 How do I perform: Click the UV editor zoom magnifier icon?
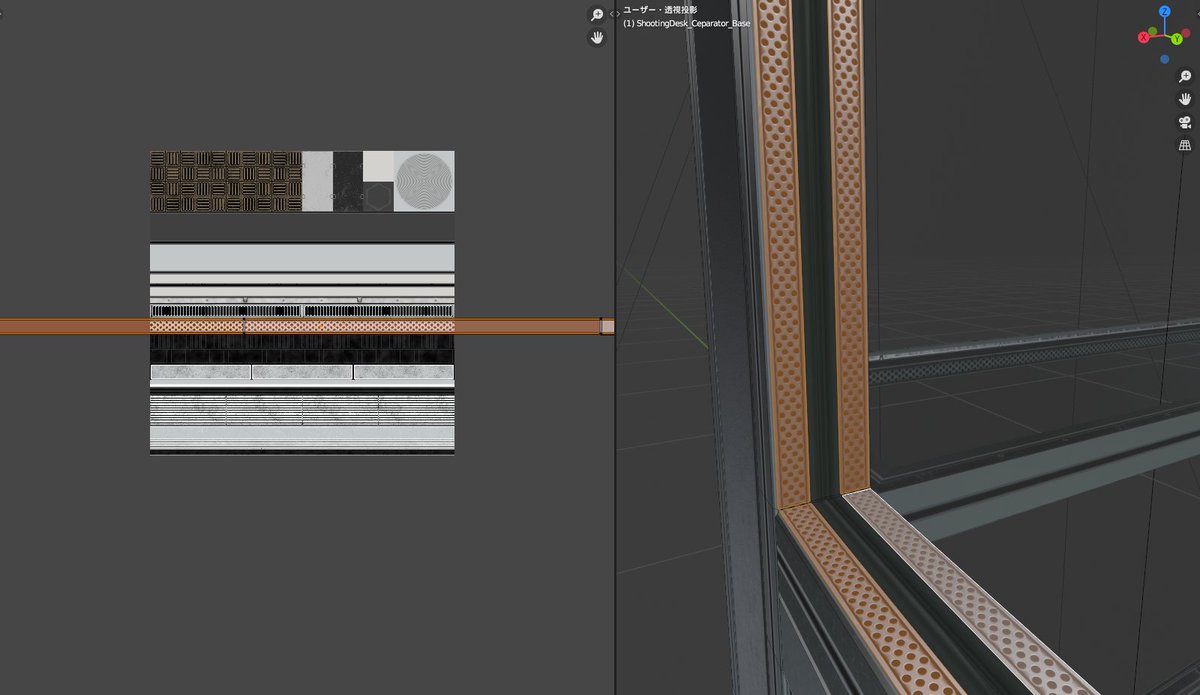597,15
